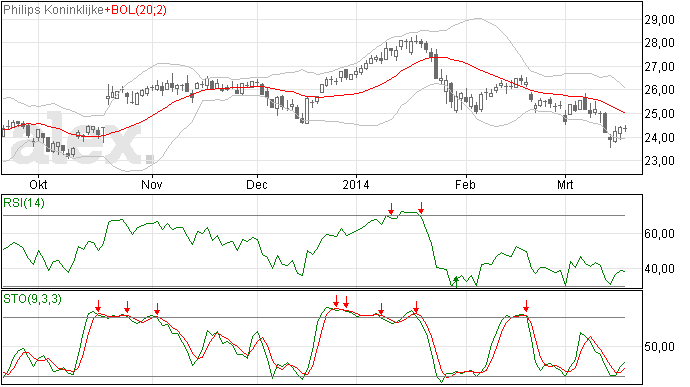Click the 60,00 RSI axis value
690x387 pixels.
pyautogui.click(x=660, y=234)
